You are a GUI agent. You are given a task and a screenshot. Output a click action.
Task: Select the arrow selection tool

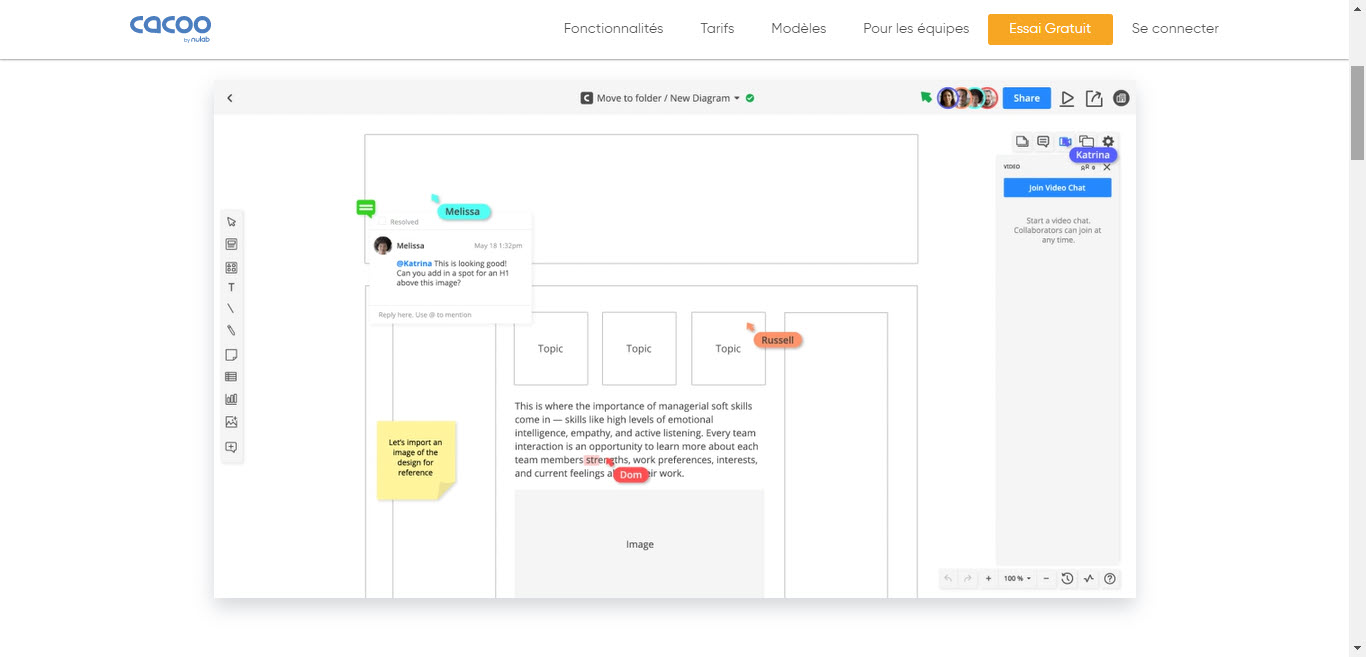point(231,220)
